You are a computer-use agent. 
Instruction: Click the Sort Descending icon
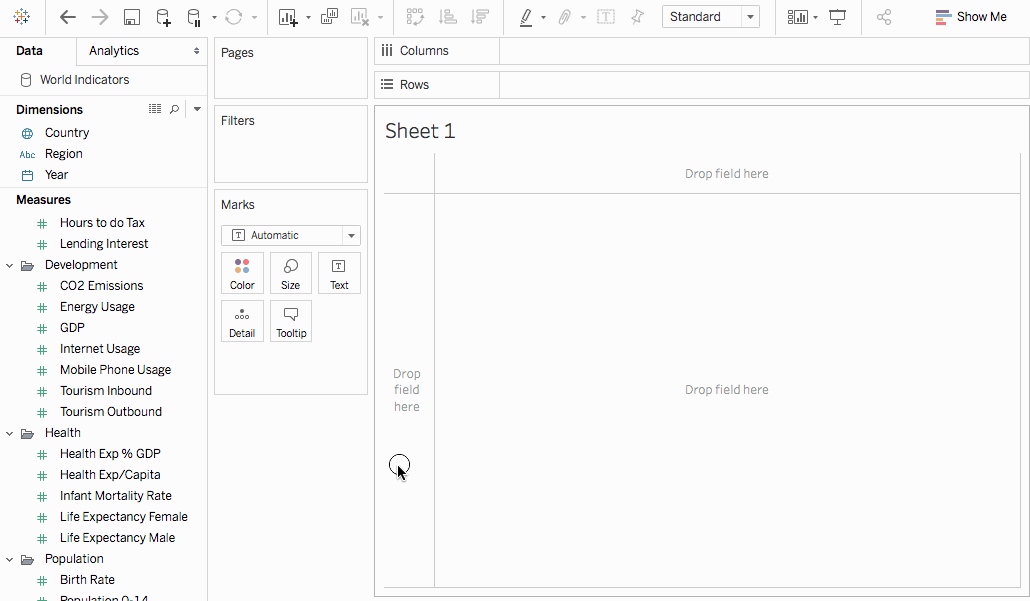tap(479, 17)
